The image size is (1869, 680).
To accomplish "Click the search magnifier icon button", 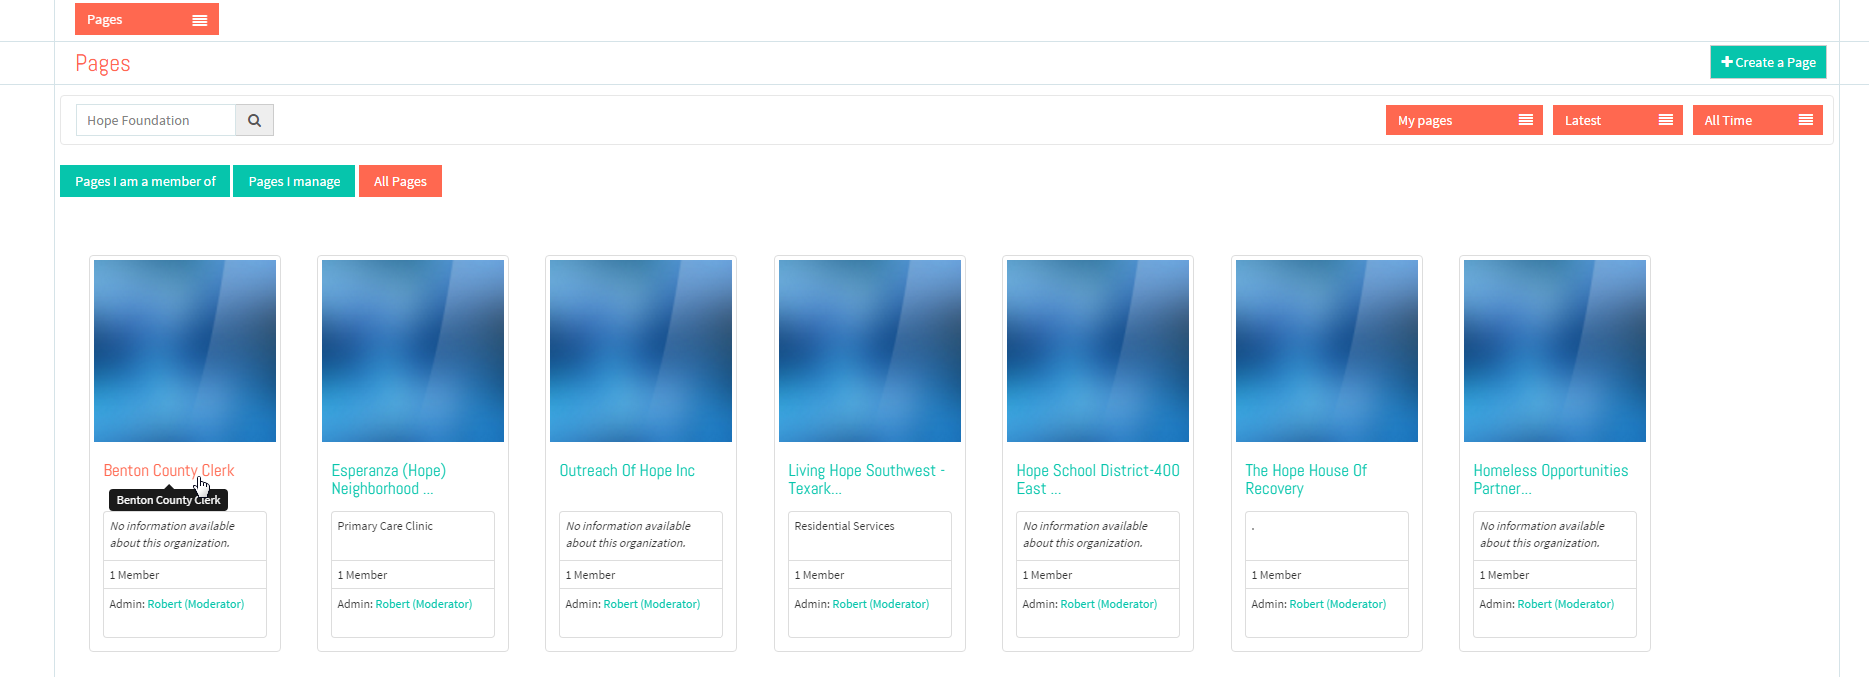I will point(254,120).
